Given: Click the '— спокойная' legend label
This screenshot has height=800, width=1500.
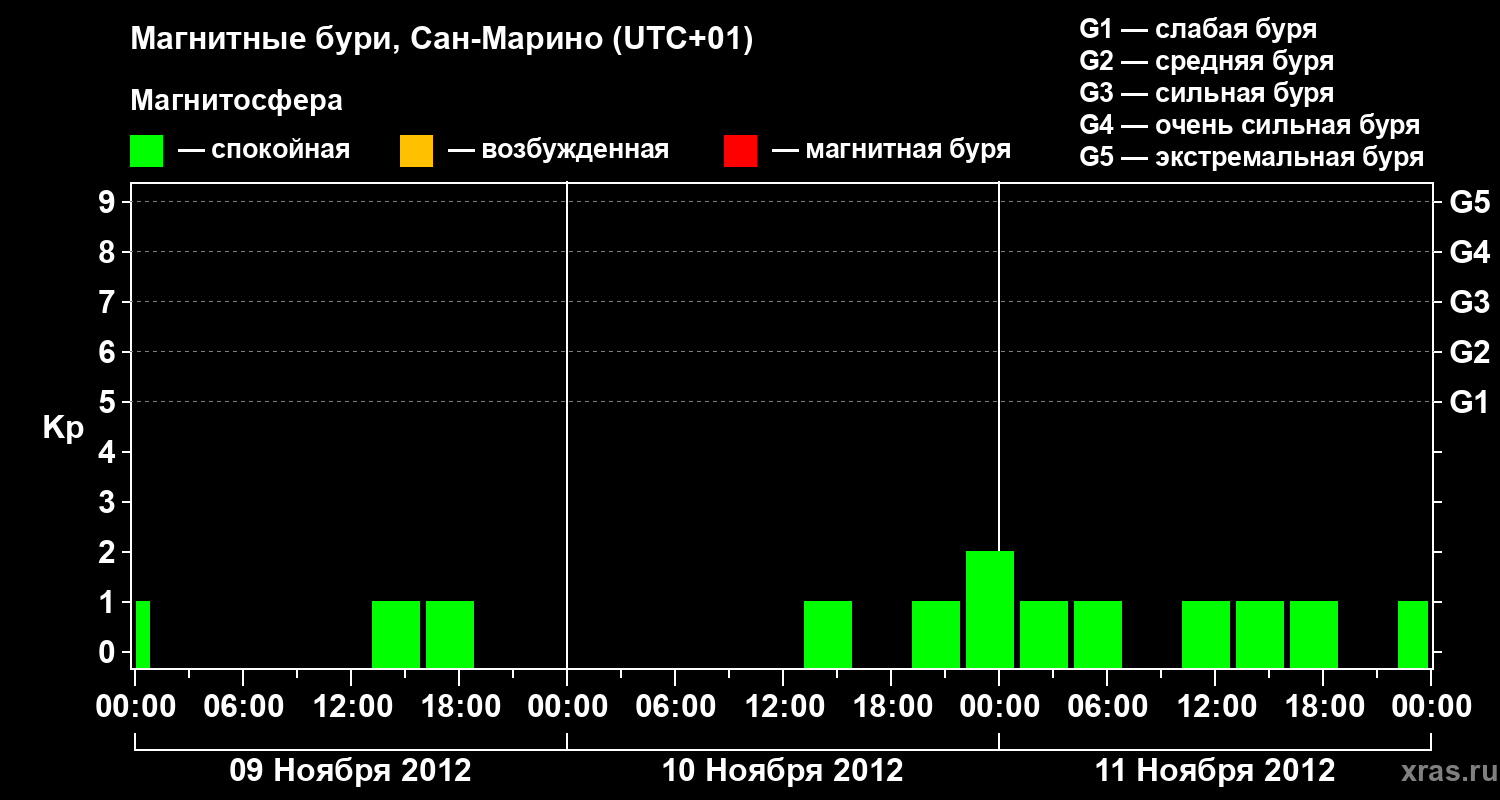Looking at the screenshot, I should click(264, 150).
